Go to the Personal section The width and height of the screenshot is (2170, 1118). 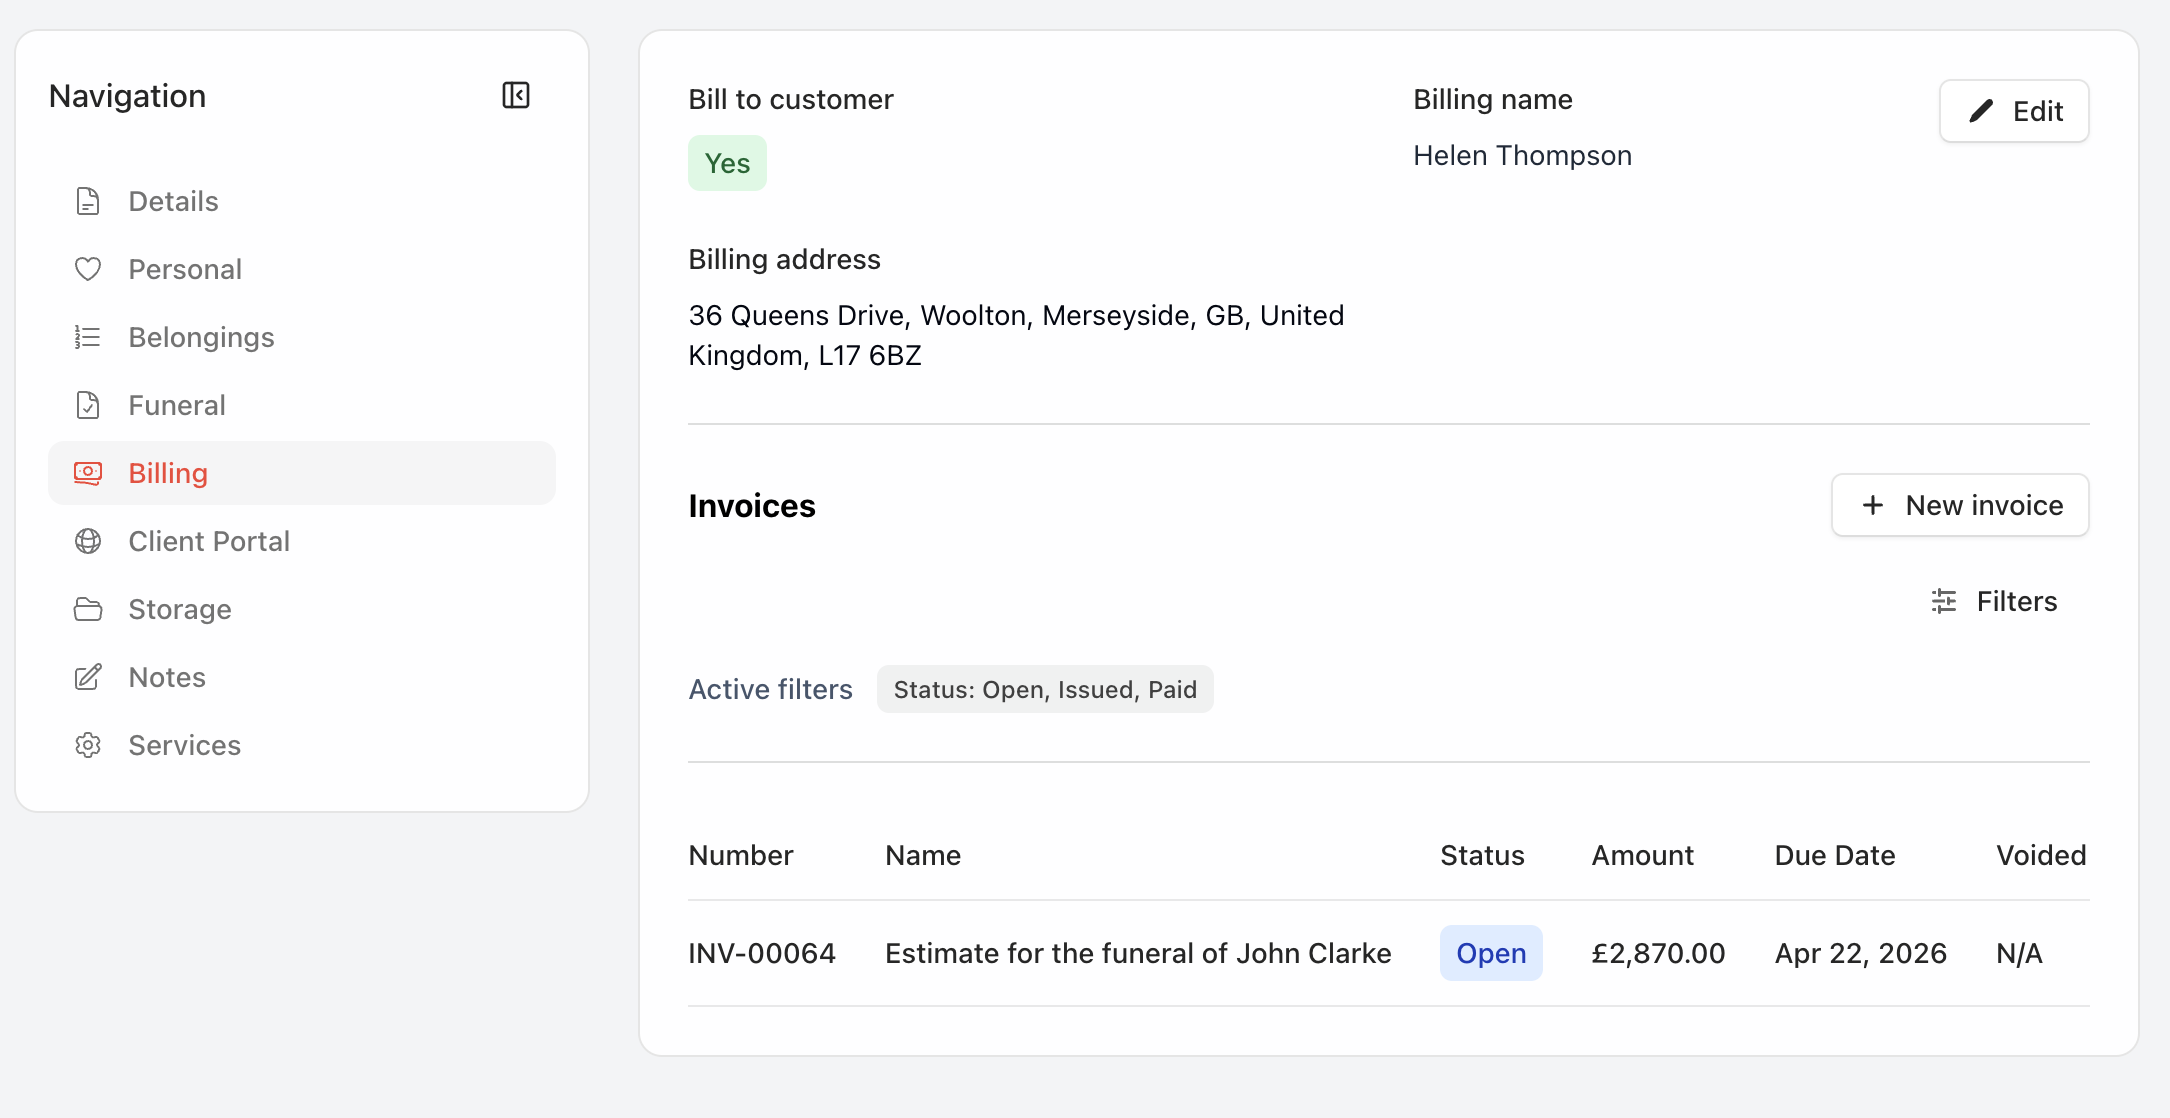(x=185, y=268)
